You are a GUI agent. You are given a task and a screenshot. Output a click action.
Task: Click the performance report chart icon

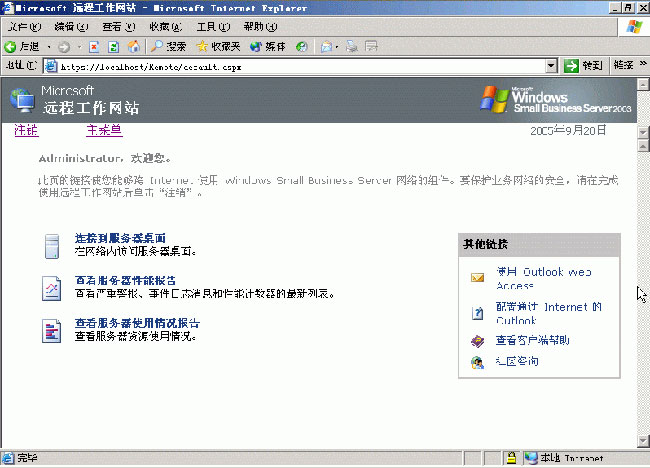[x=51, y=289]
